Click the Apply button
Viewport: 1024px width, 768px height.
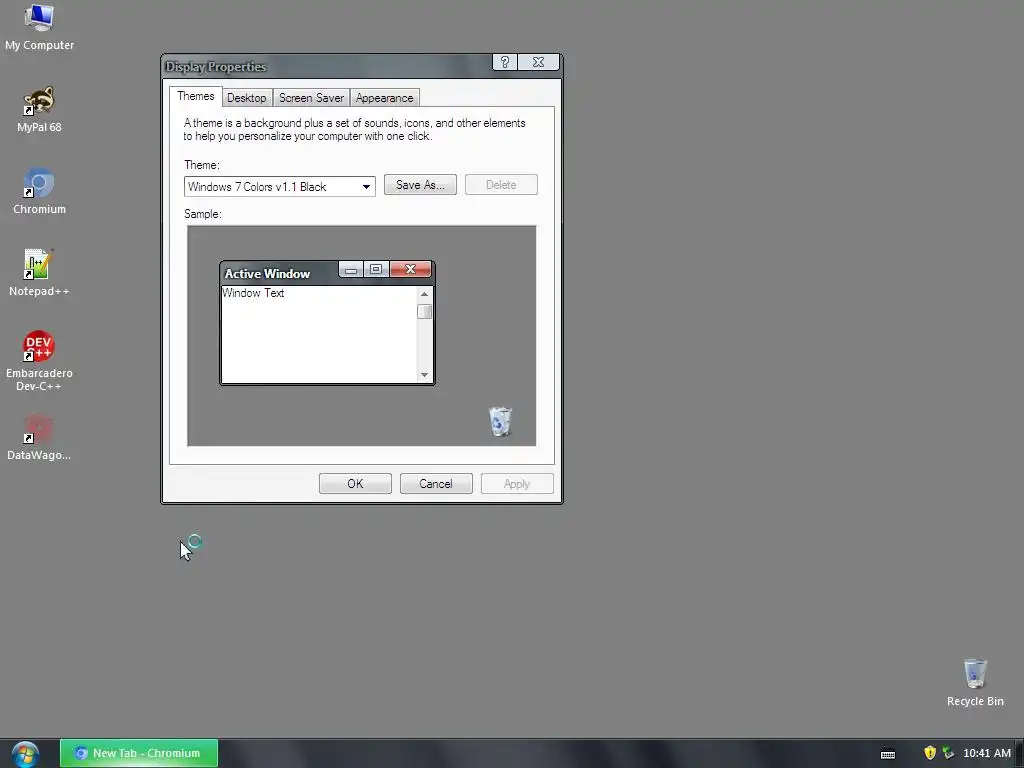(517, 484)
